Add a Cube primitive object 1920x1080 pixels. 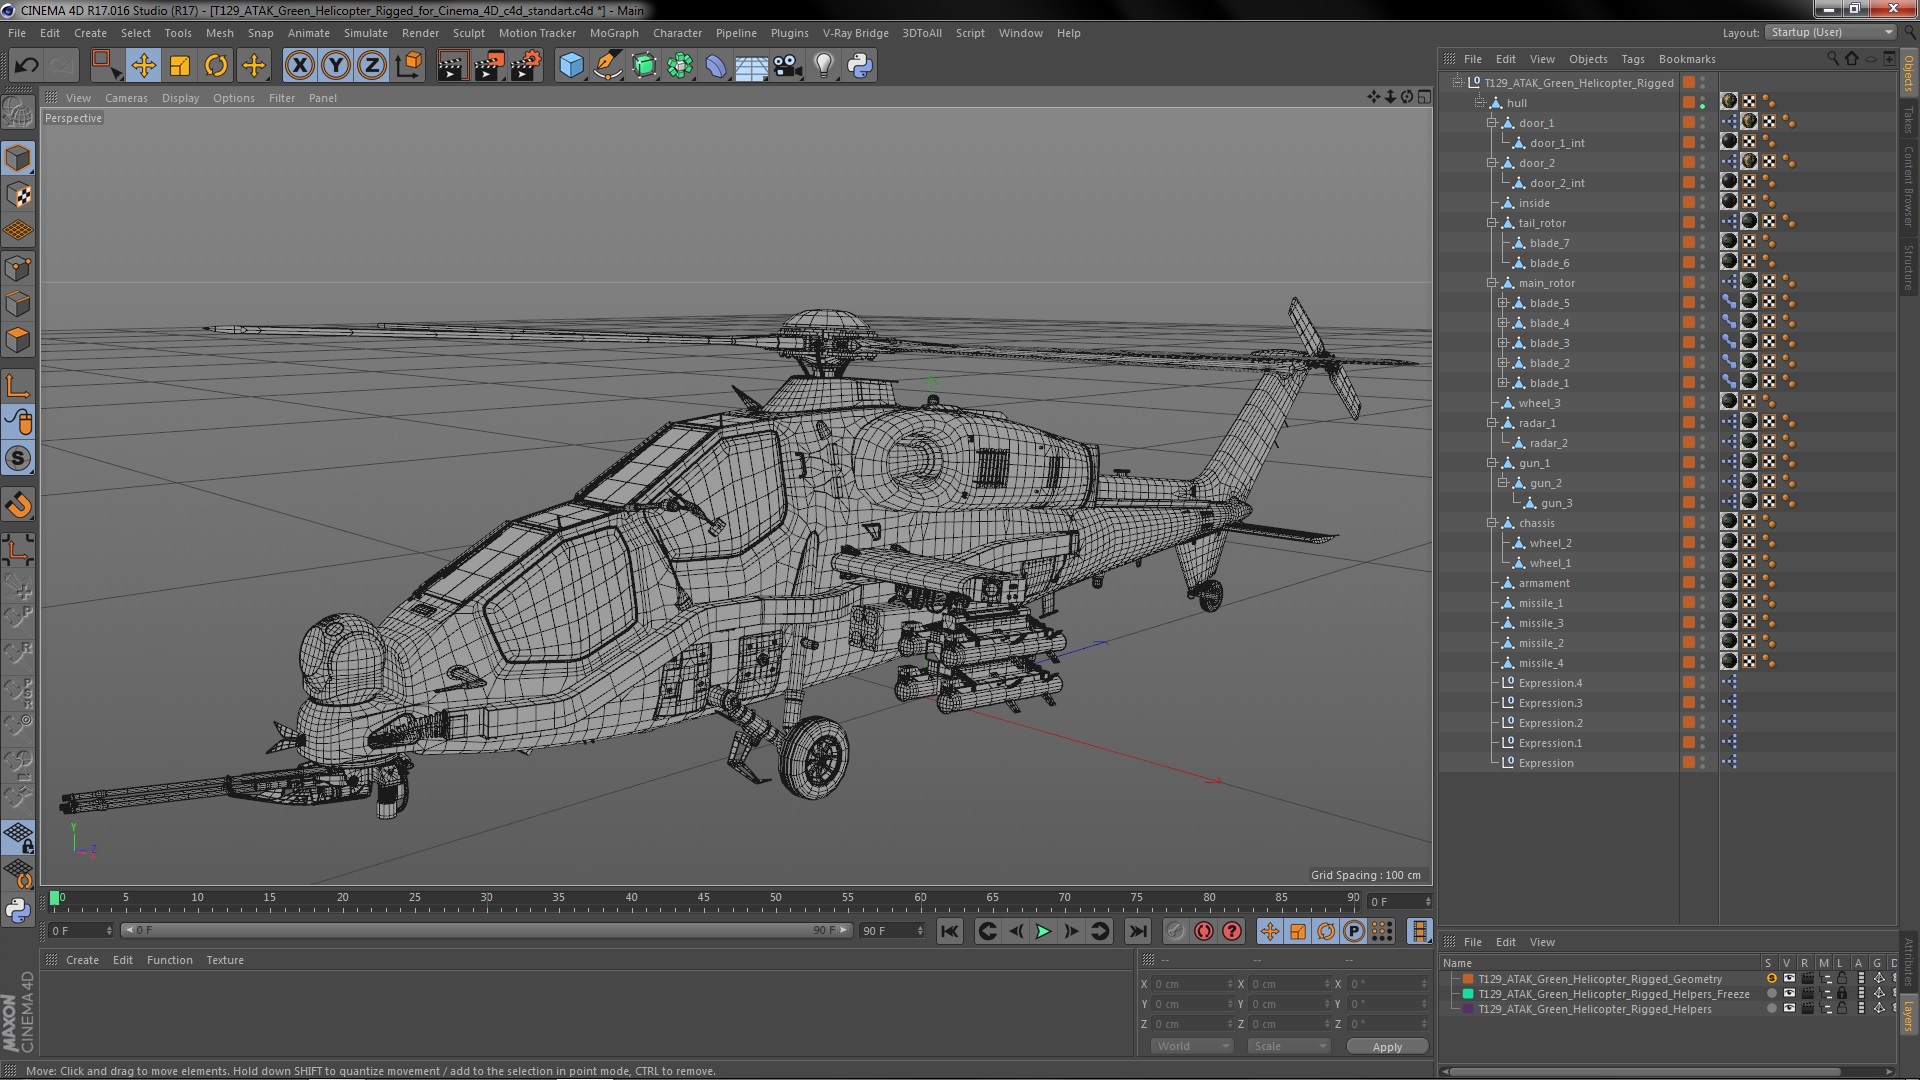(571, 66)
